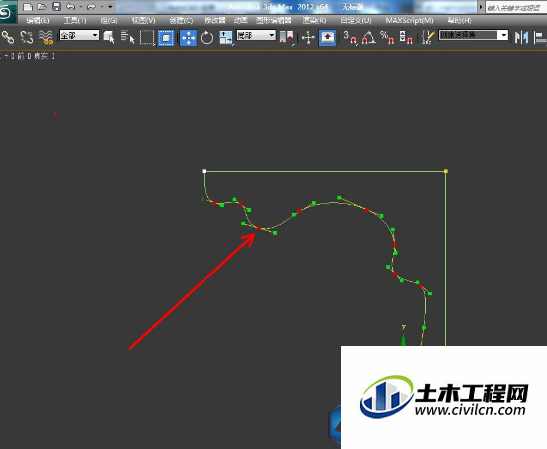Click the Align tool icon

[540, 38]
